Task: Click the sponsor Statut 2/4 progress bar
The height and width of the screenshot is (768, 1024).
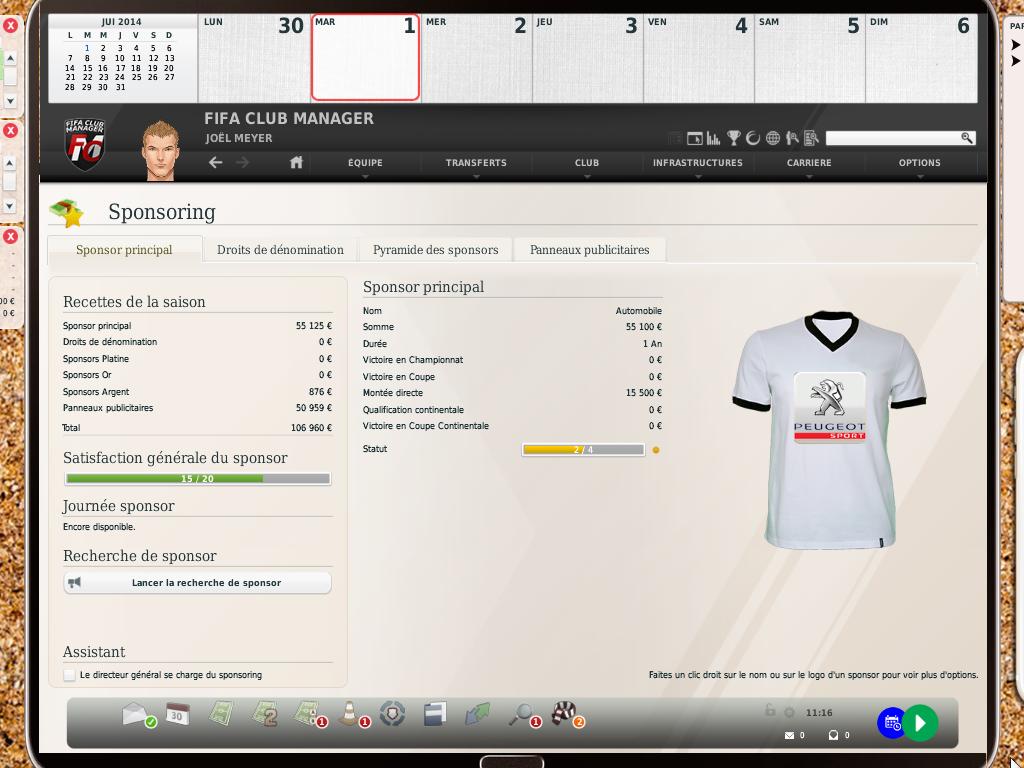Action: click(x=583, y=449)
